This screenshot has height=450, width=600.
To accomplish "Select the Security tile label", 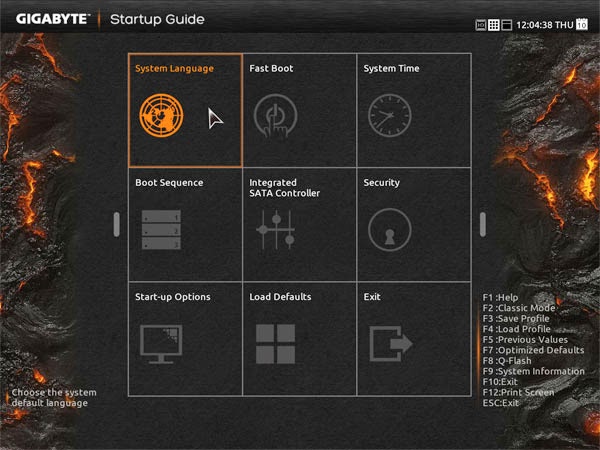I will point(382,183).
